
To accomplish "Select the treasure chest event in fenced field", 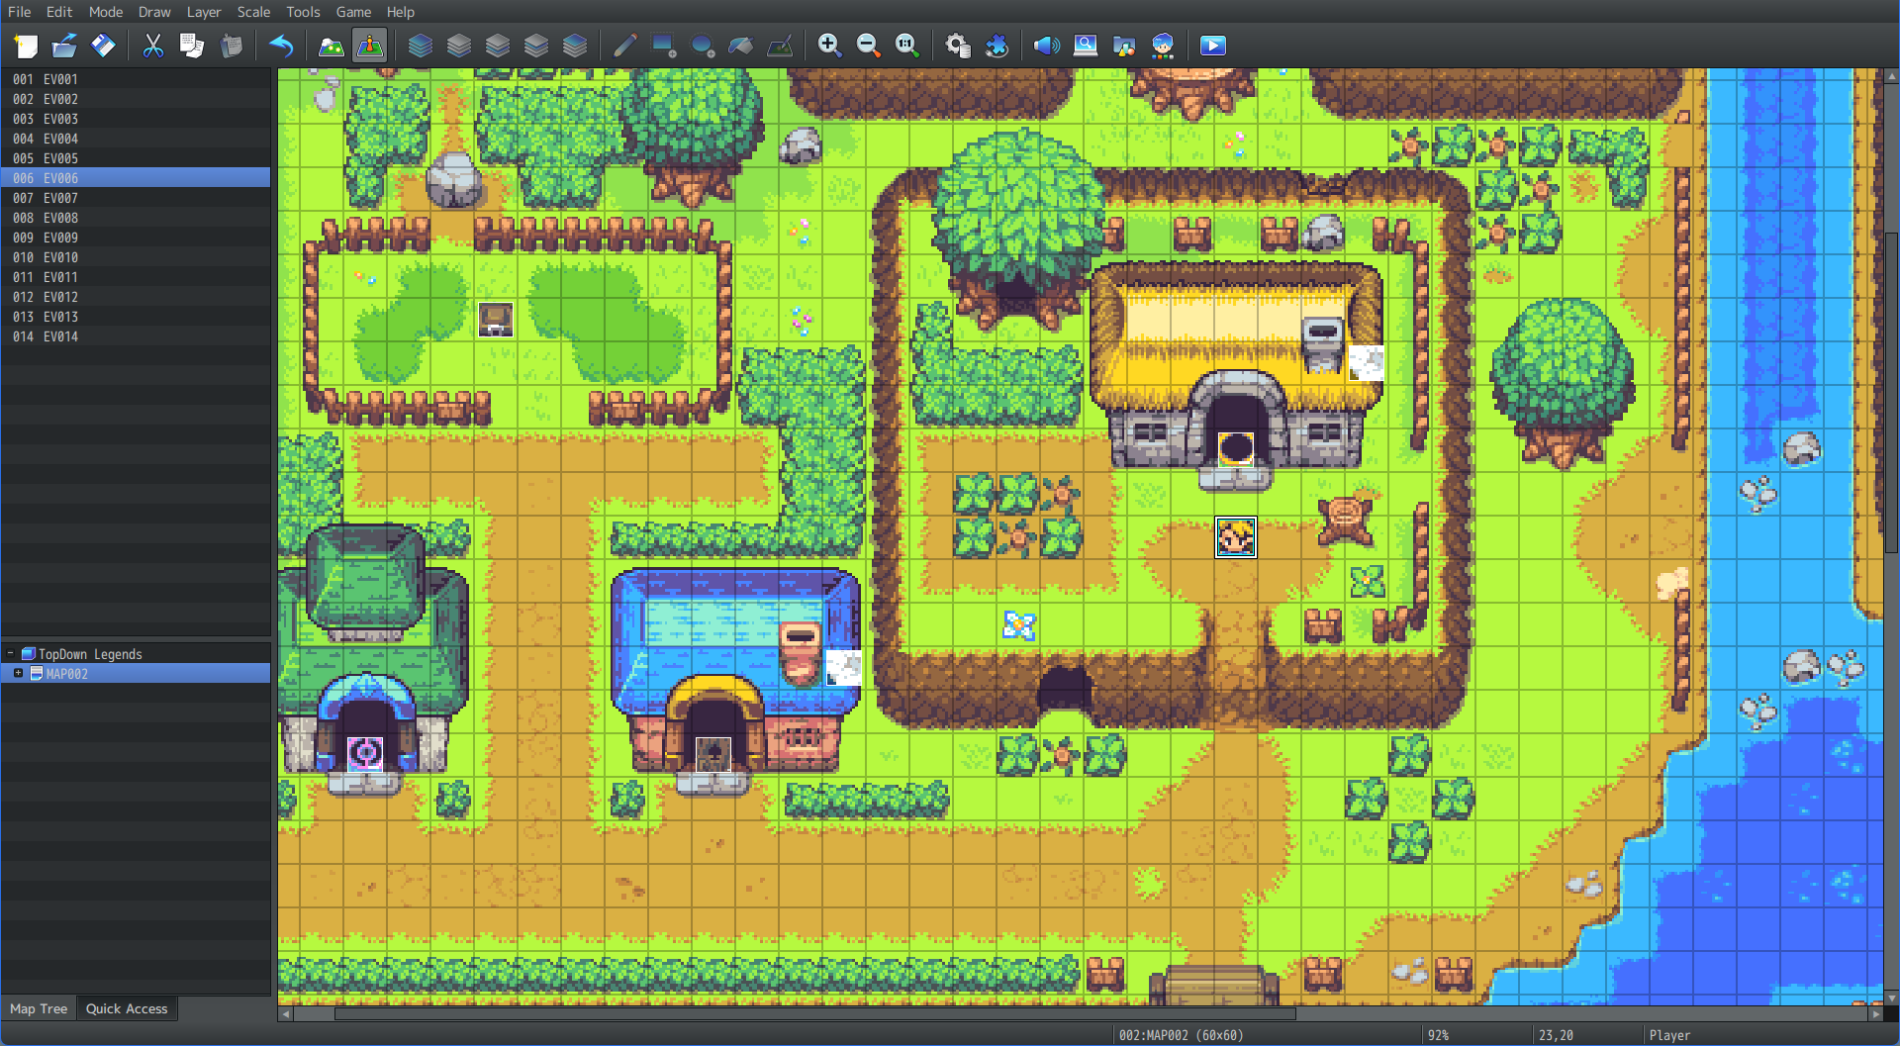I will click(496, 319).
